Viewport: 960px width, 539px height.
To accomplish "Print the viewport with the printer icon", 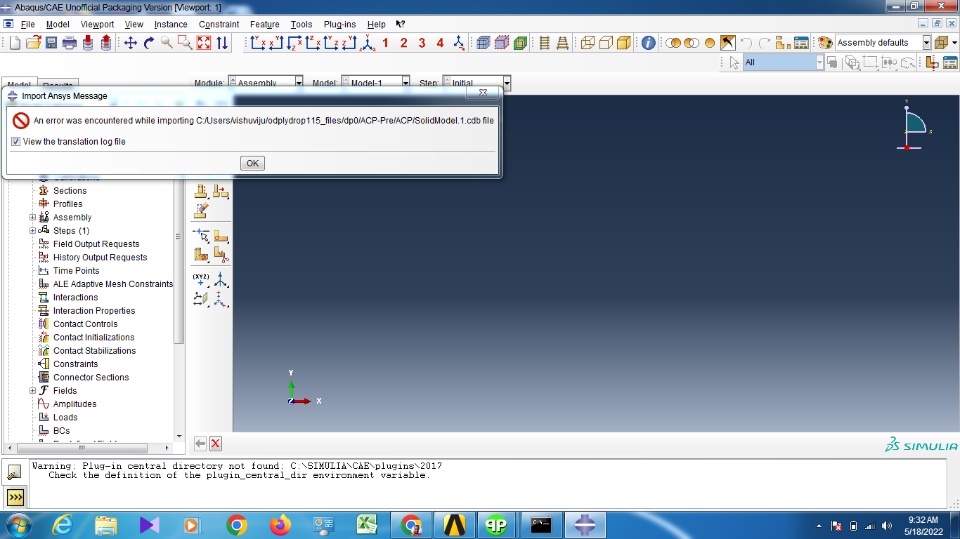I will pyautogui.click(x=70, y=43).
